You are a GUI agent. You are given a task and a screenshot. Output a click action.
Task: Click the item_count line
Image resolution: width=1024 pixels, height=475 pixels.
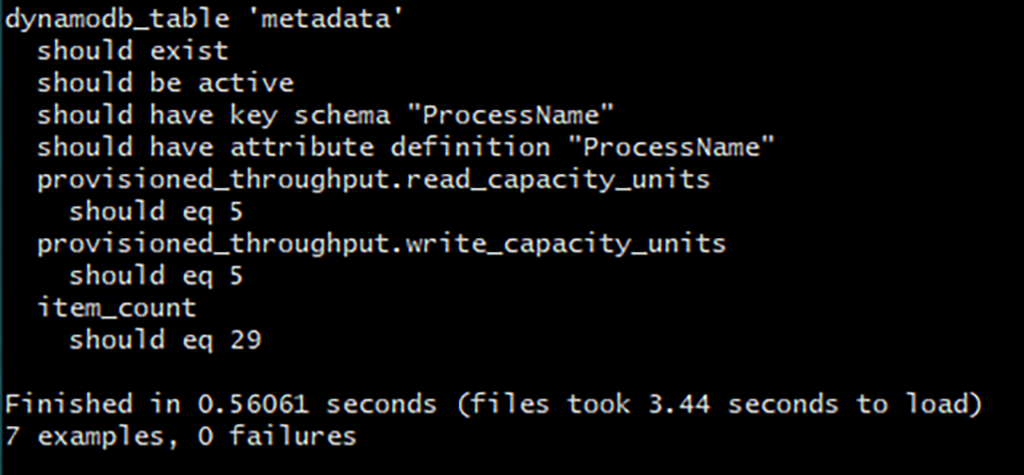117,307
